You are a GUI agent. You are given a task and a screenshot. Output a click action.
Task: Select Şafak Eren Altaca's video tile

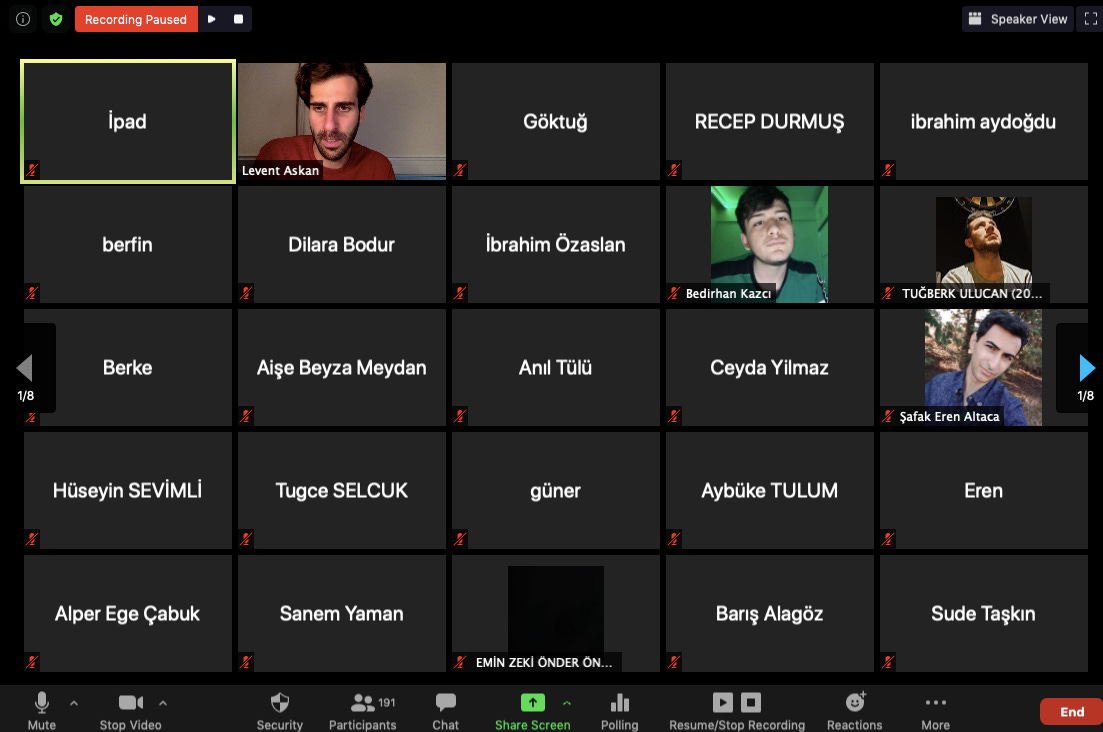pos(983,368)
